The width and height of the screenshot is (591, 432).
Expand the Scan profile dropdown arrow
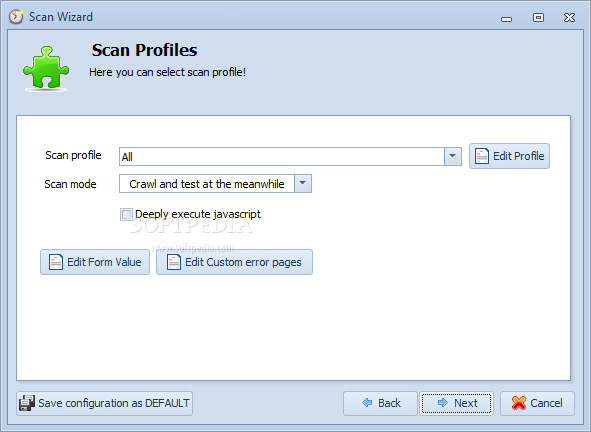[453, 156]
